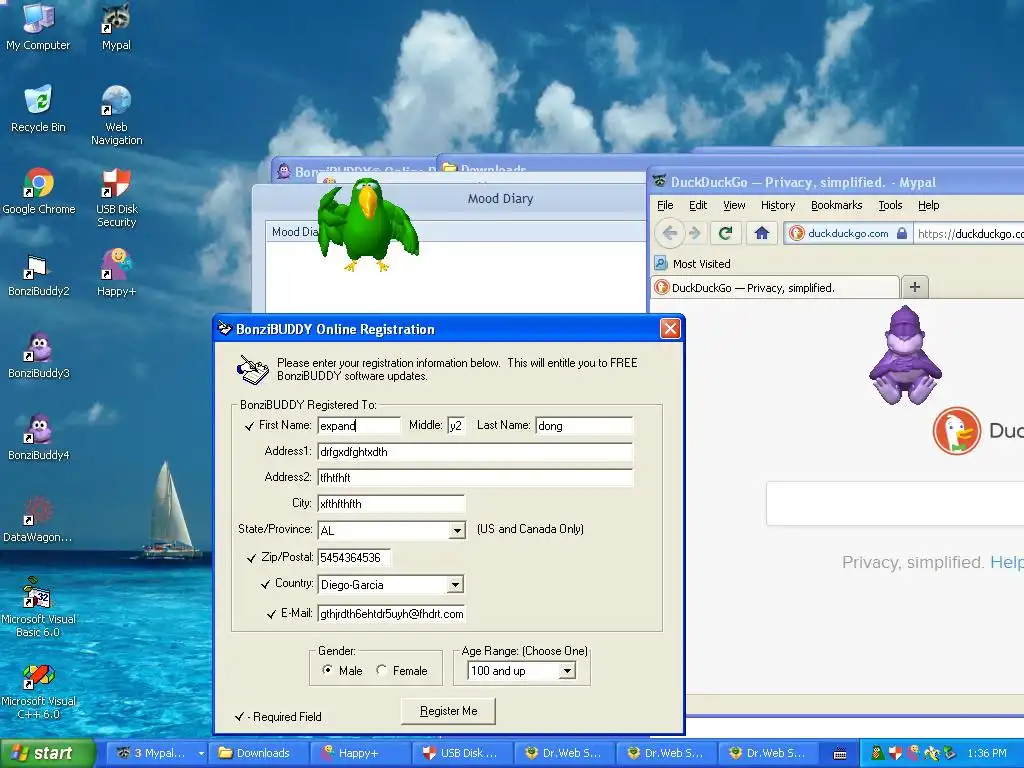Go back in Mypal browser
Image resolution: width=1024 pixels, height=768 pixels.
pos(669,232)
